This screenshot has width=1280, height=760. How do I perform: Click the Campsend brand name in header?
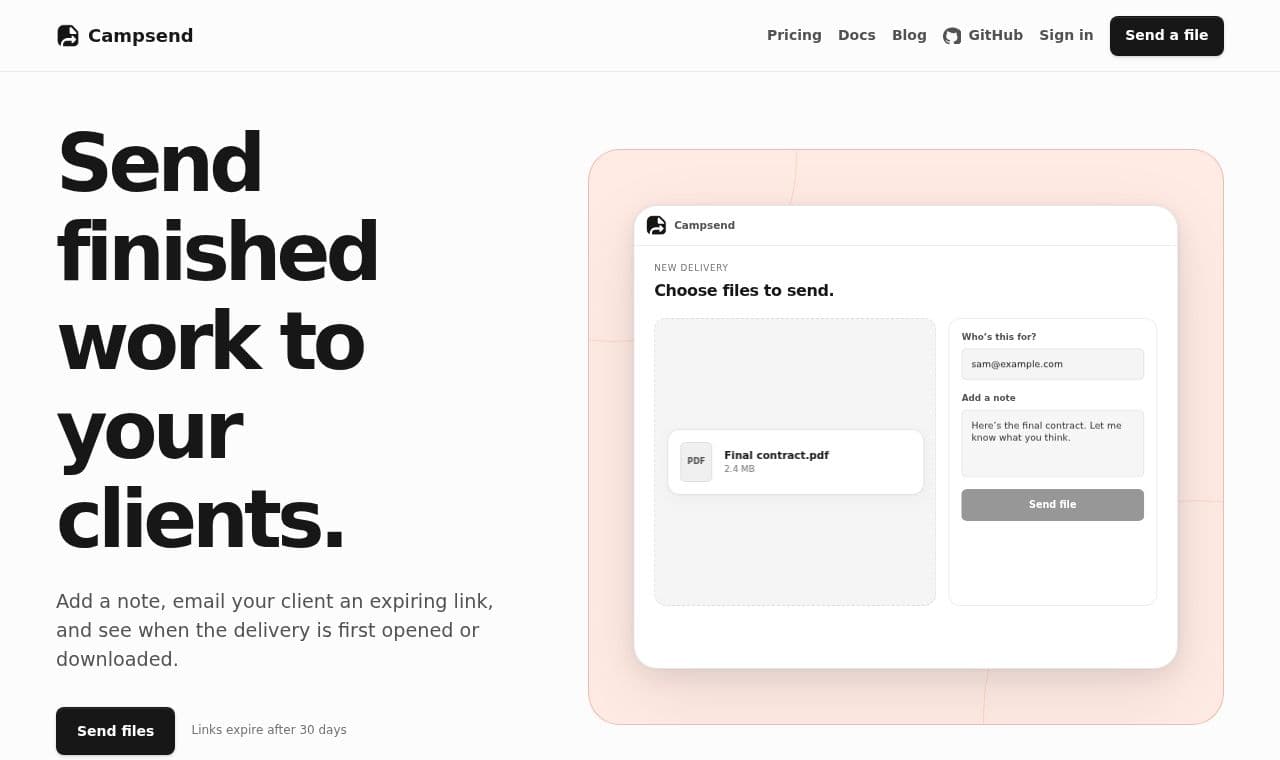[140, 36]
